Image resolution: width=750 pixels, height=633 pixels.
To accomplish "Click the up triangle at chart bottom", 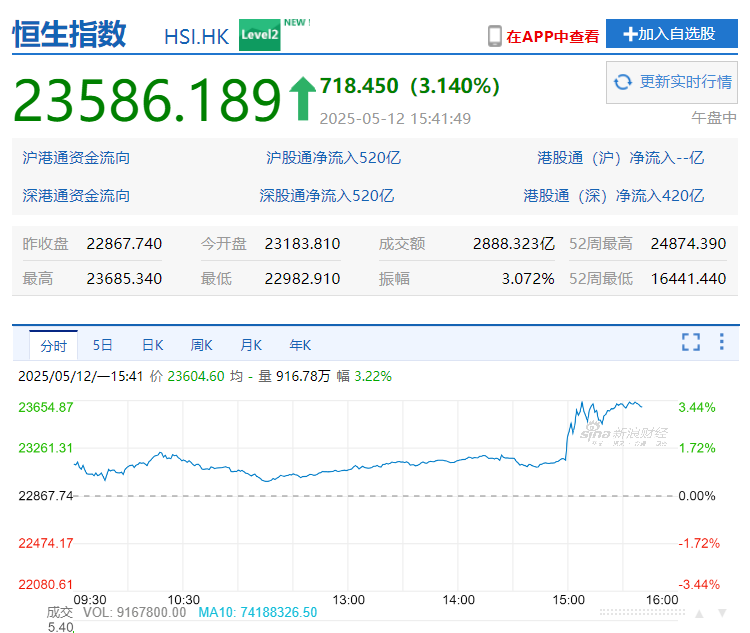I will pos(698,613).
